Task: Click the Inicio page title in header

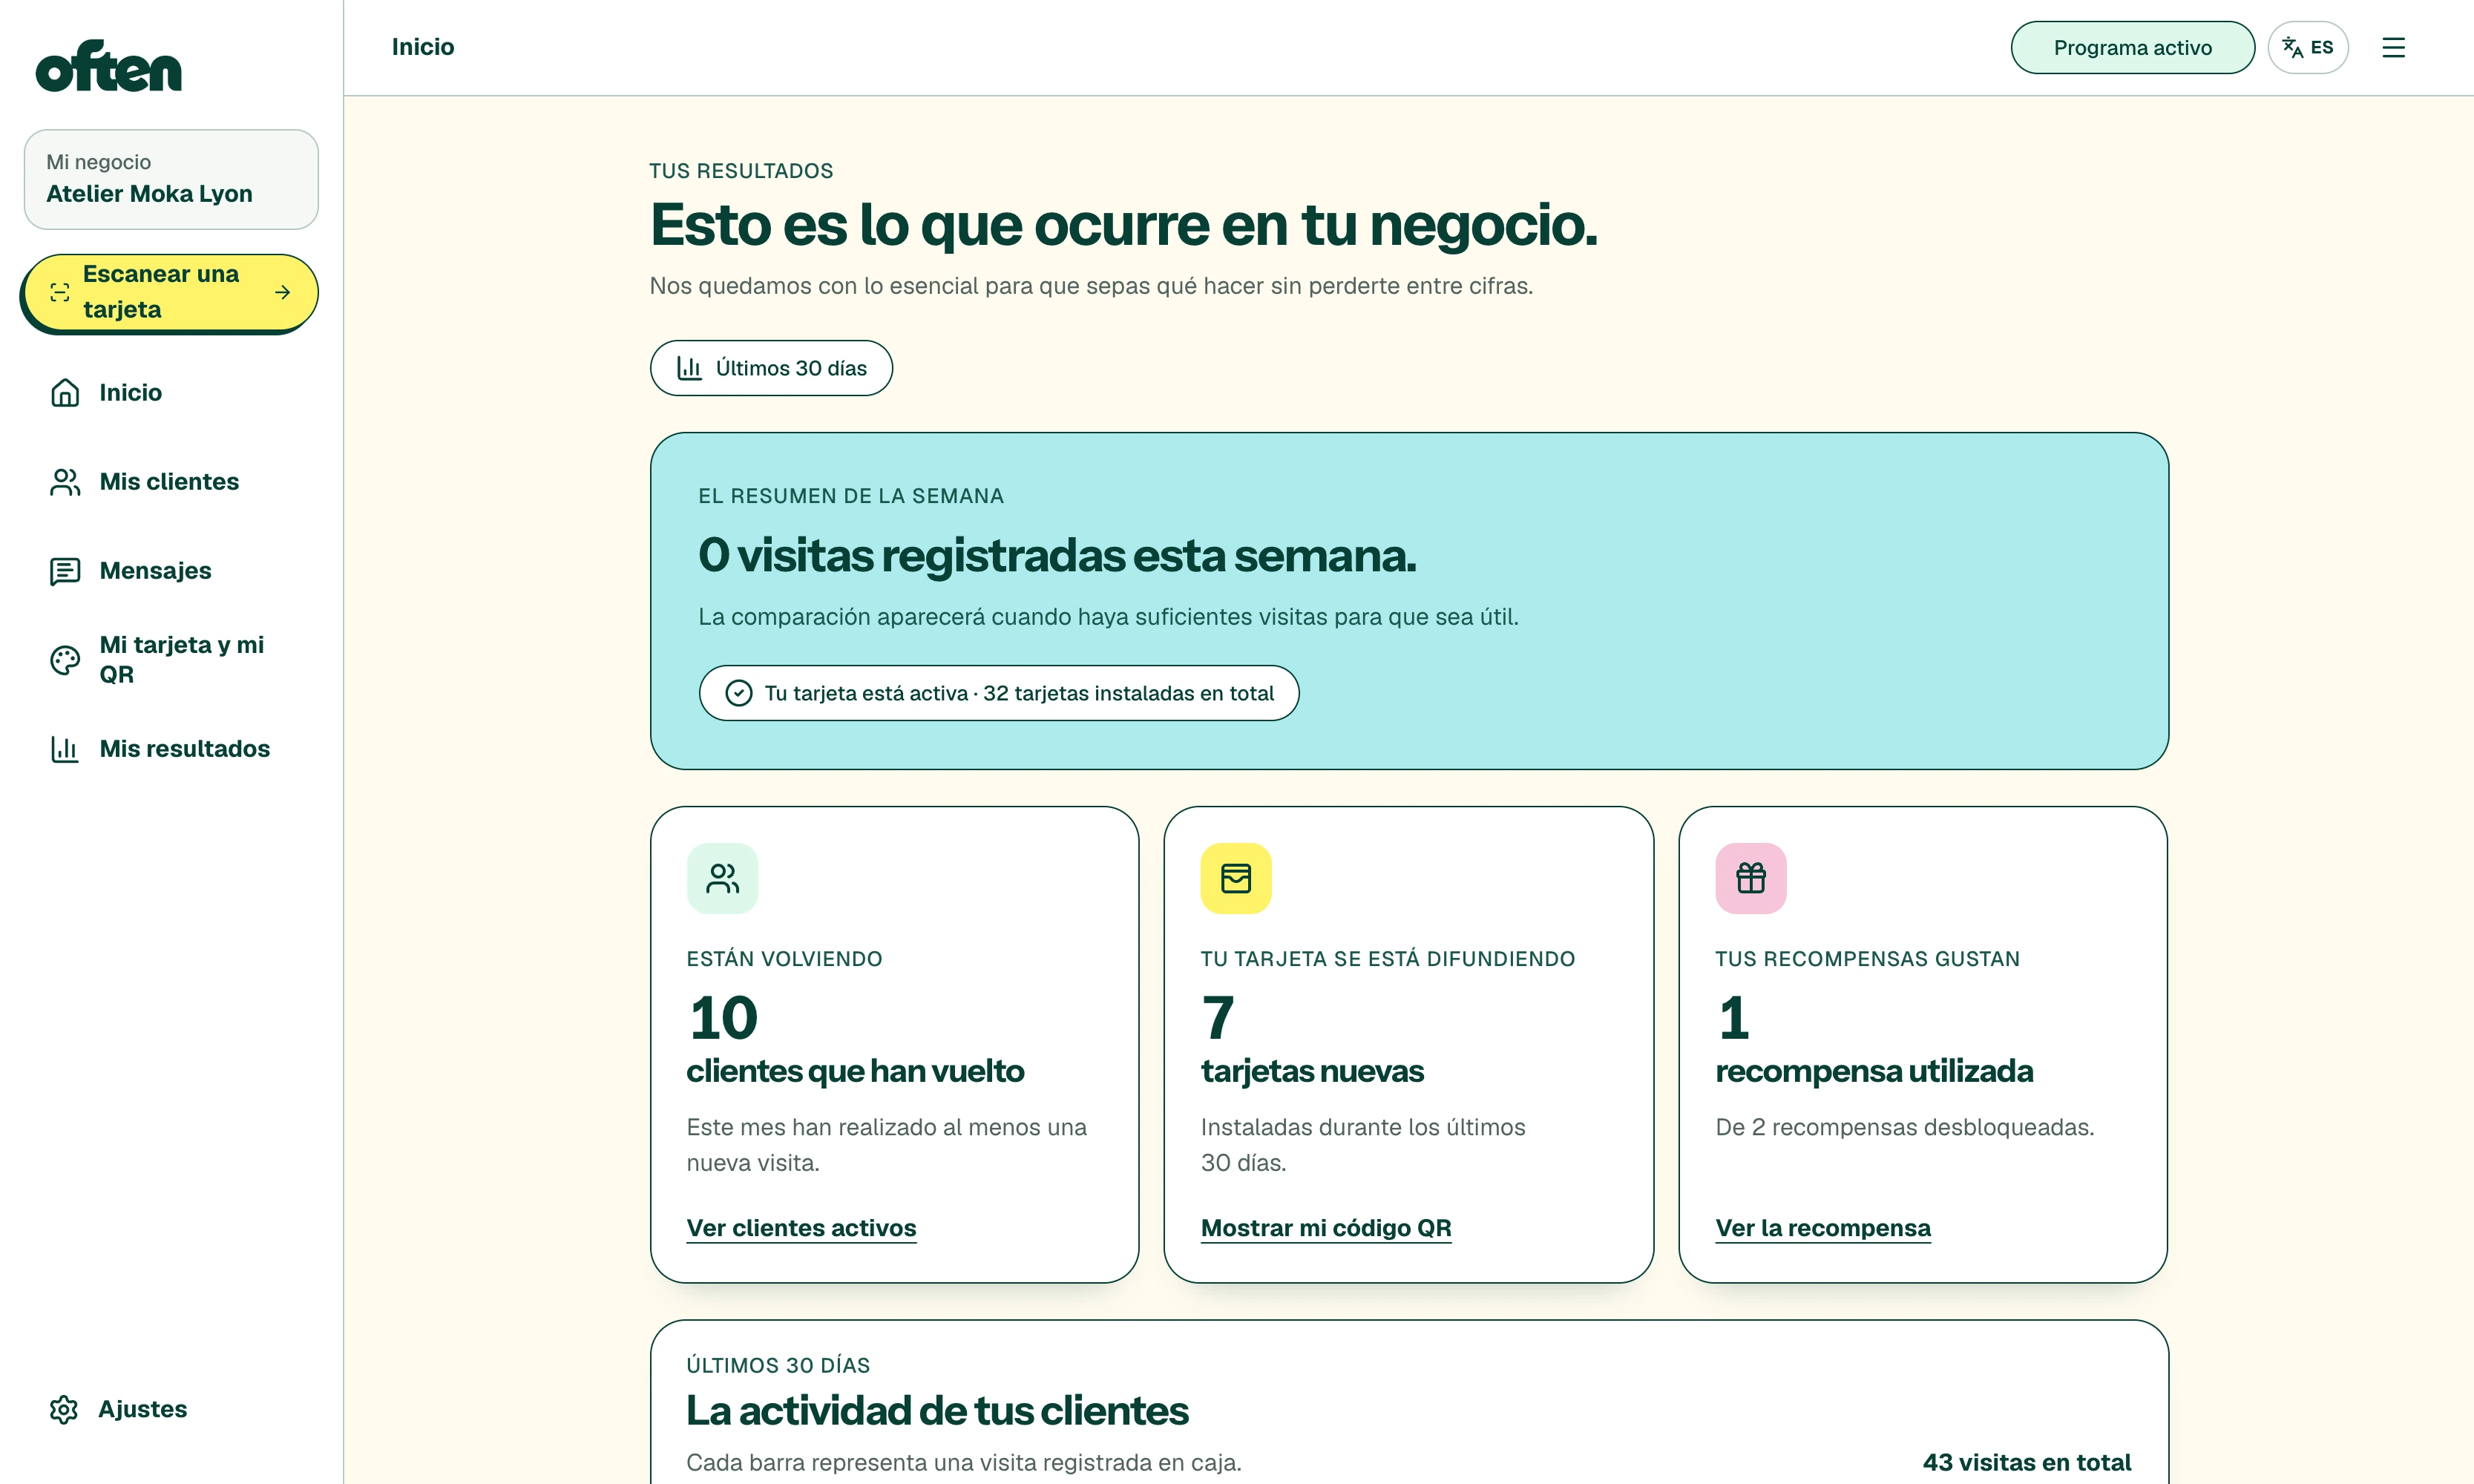Action: pyautogui.click(x=423, y=47)
